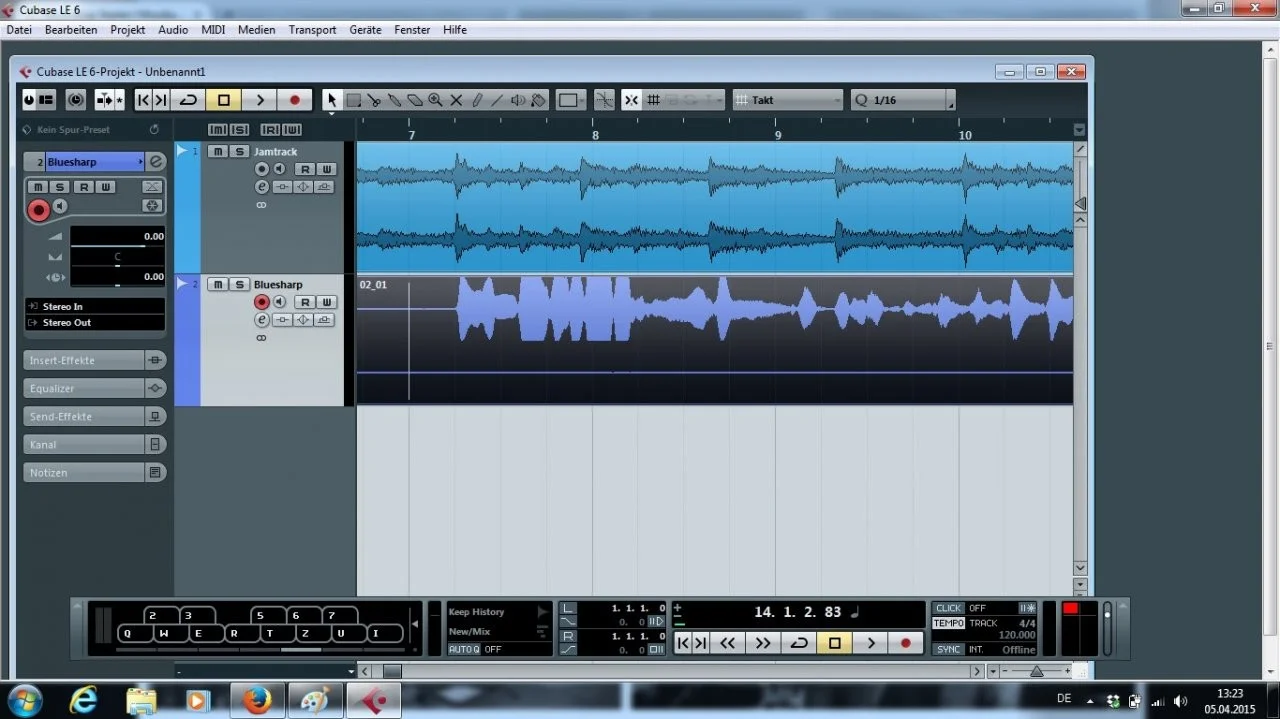This screenshot has height=719, width=1280.
Task: Pick the Glue tool from the toolbar
Action: 395,100
